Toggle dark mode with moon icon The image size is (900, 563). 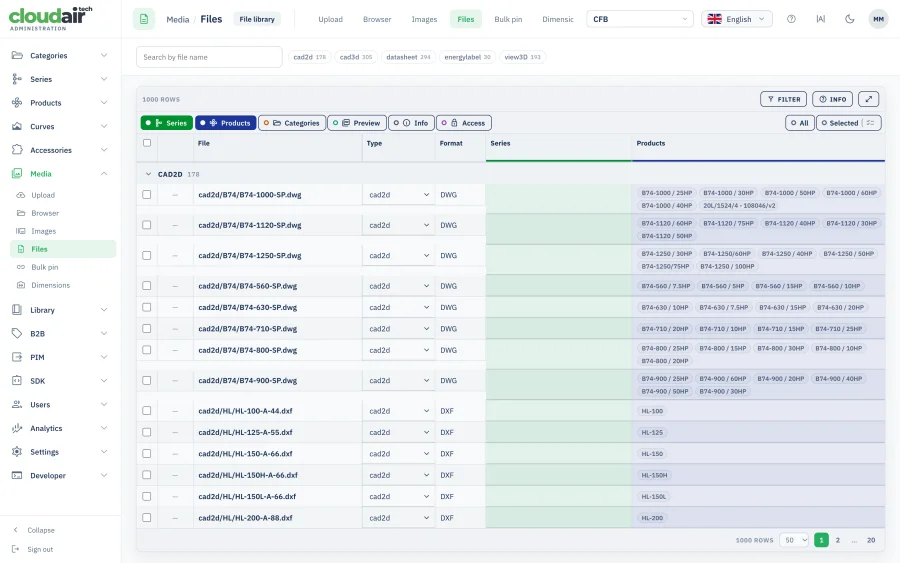(x=850, y=19)
